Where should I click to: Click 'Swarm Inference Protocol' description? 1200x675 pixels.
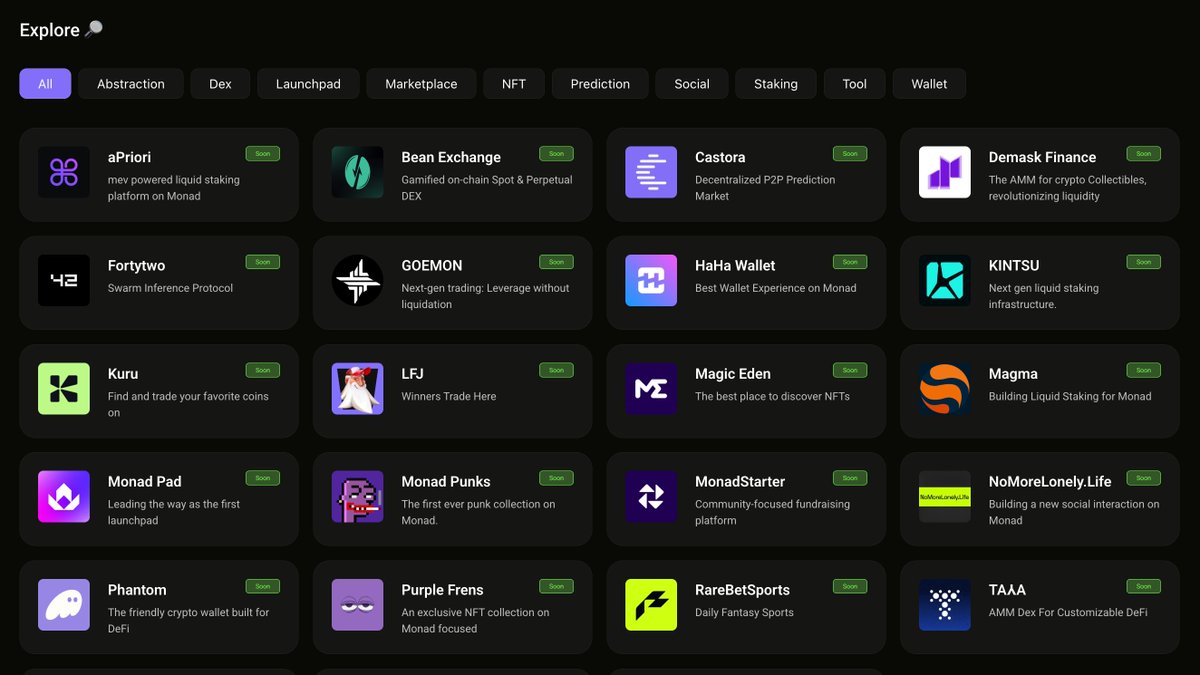click(170, 288)
